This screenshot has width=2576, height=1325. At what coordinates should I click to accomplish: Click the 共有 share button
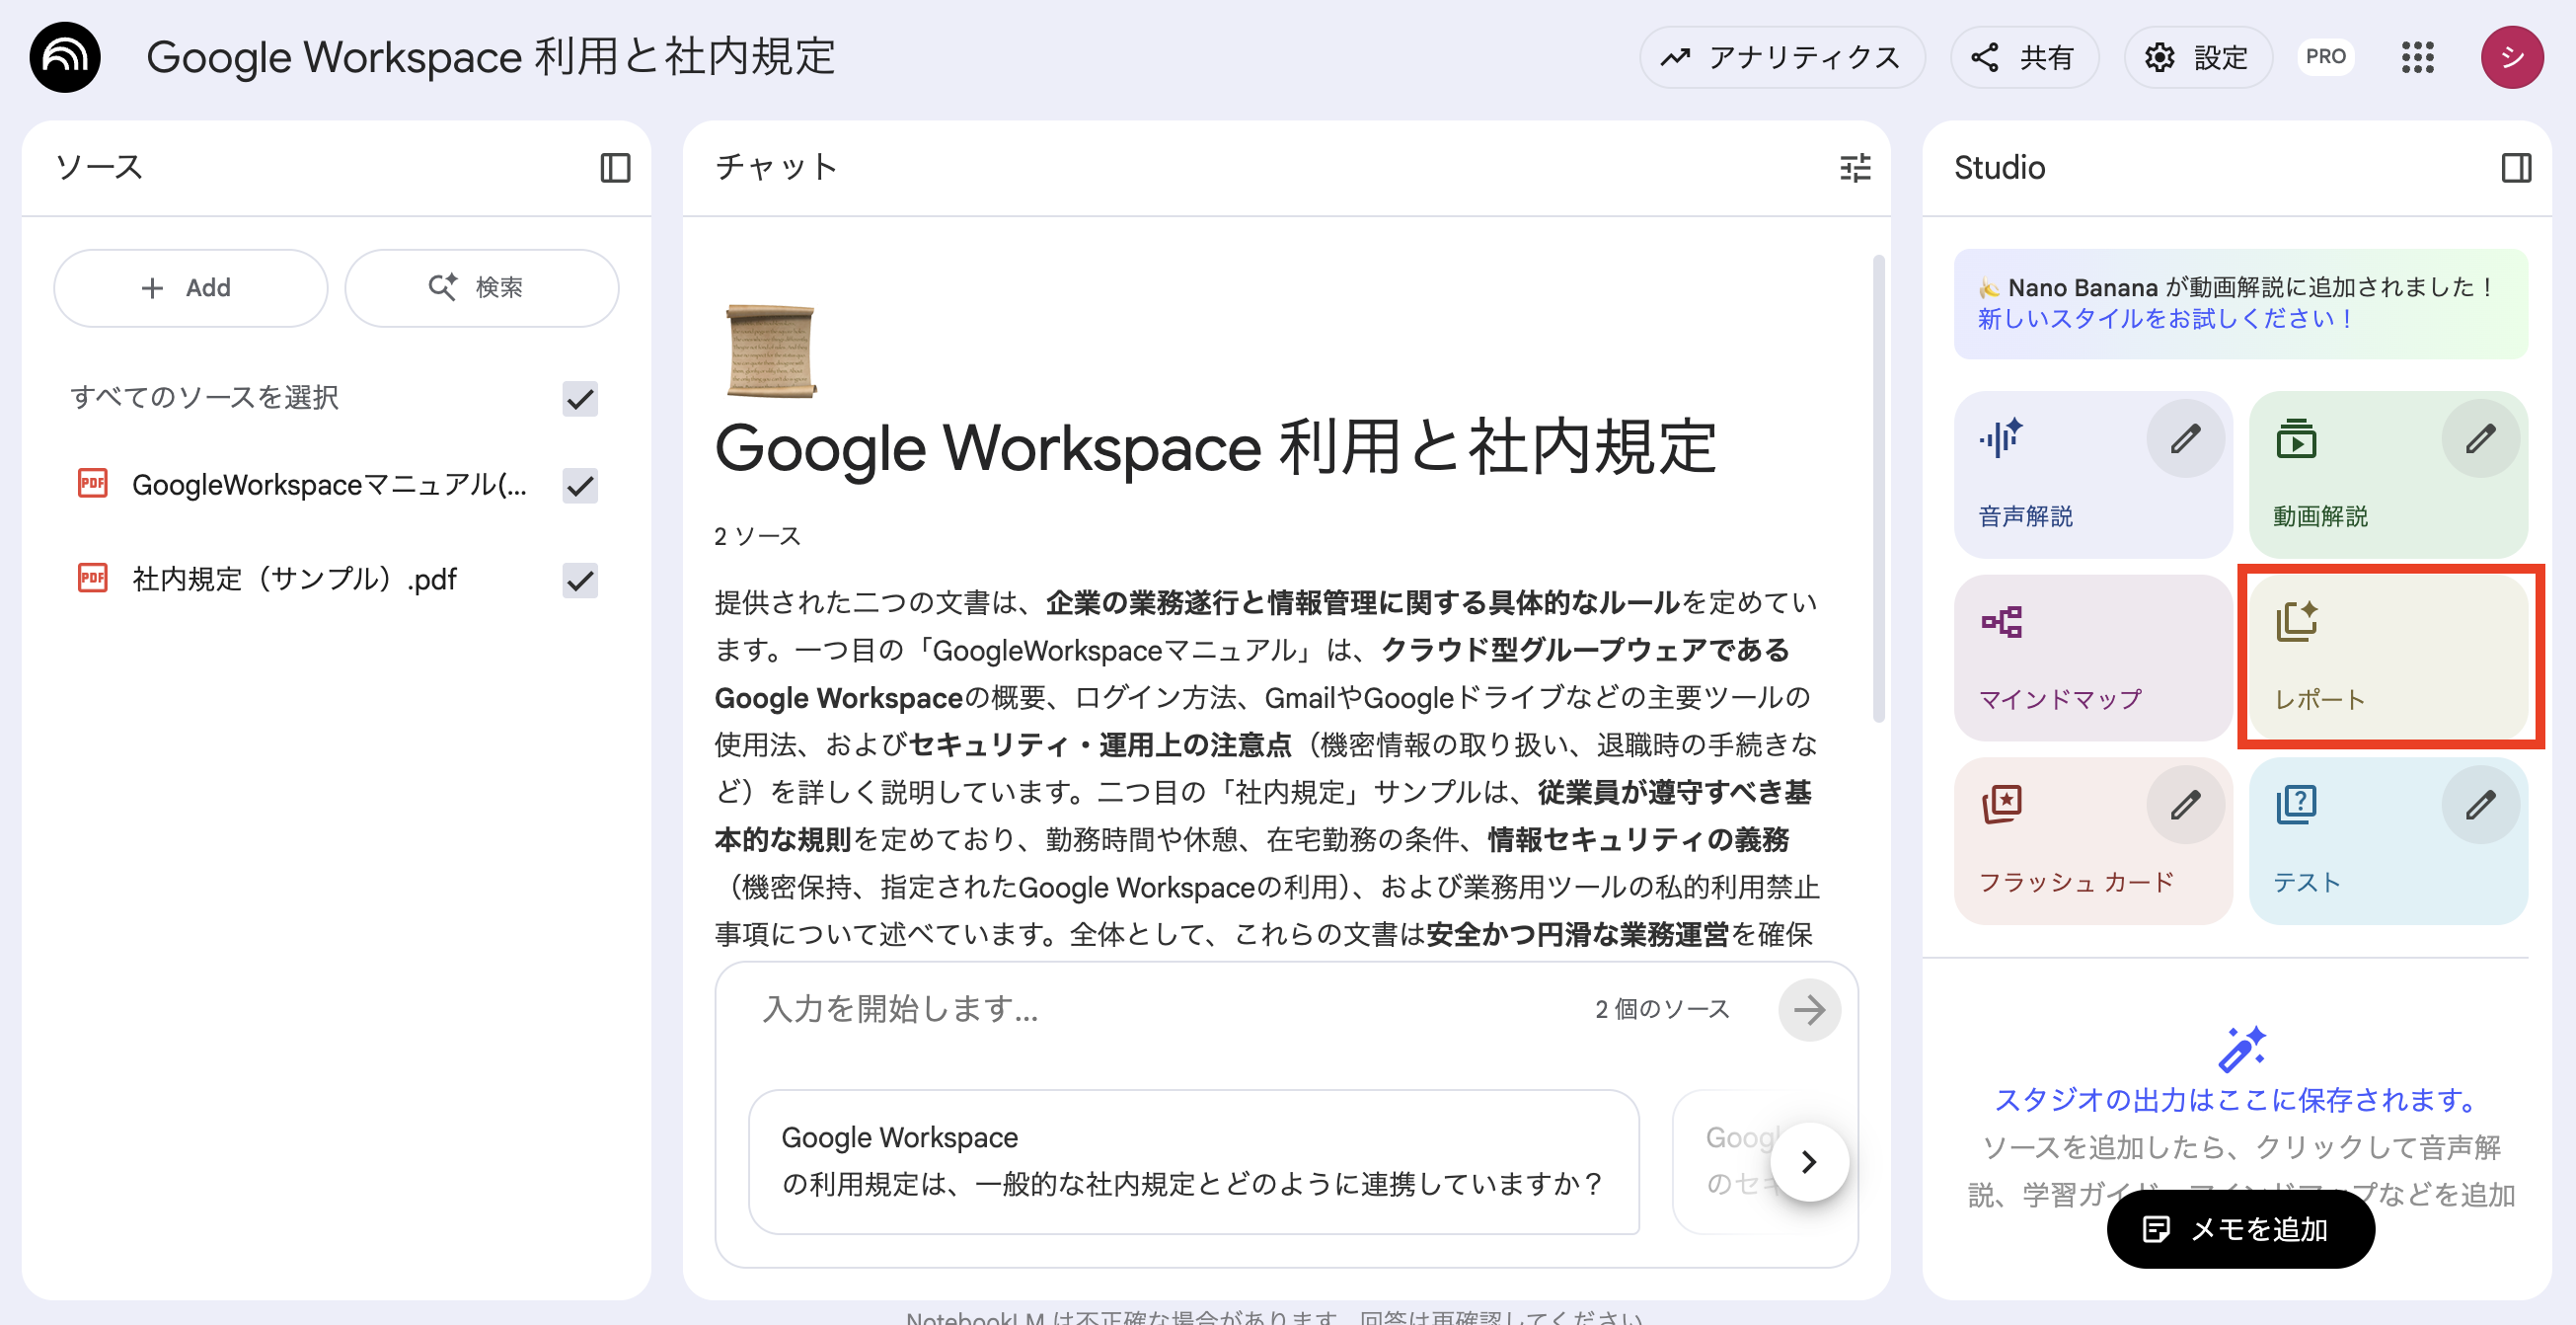point(2023,57)
